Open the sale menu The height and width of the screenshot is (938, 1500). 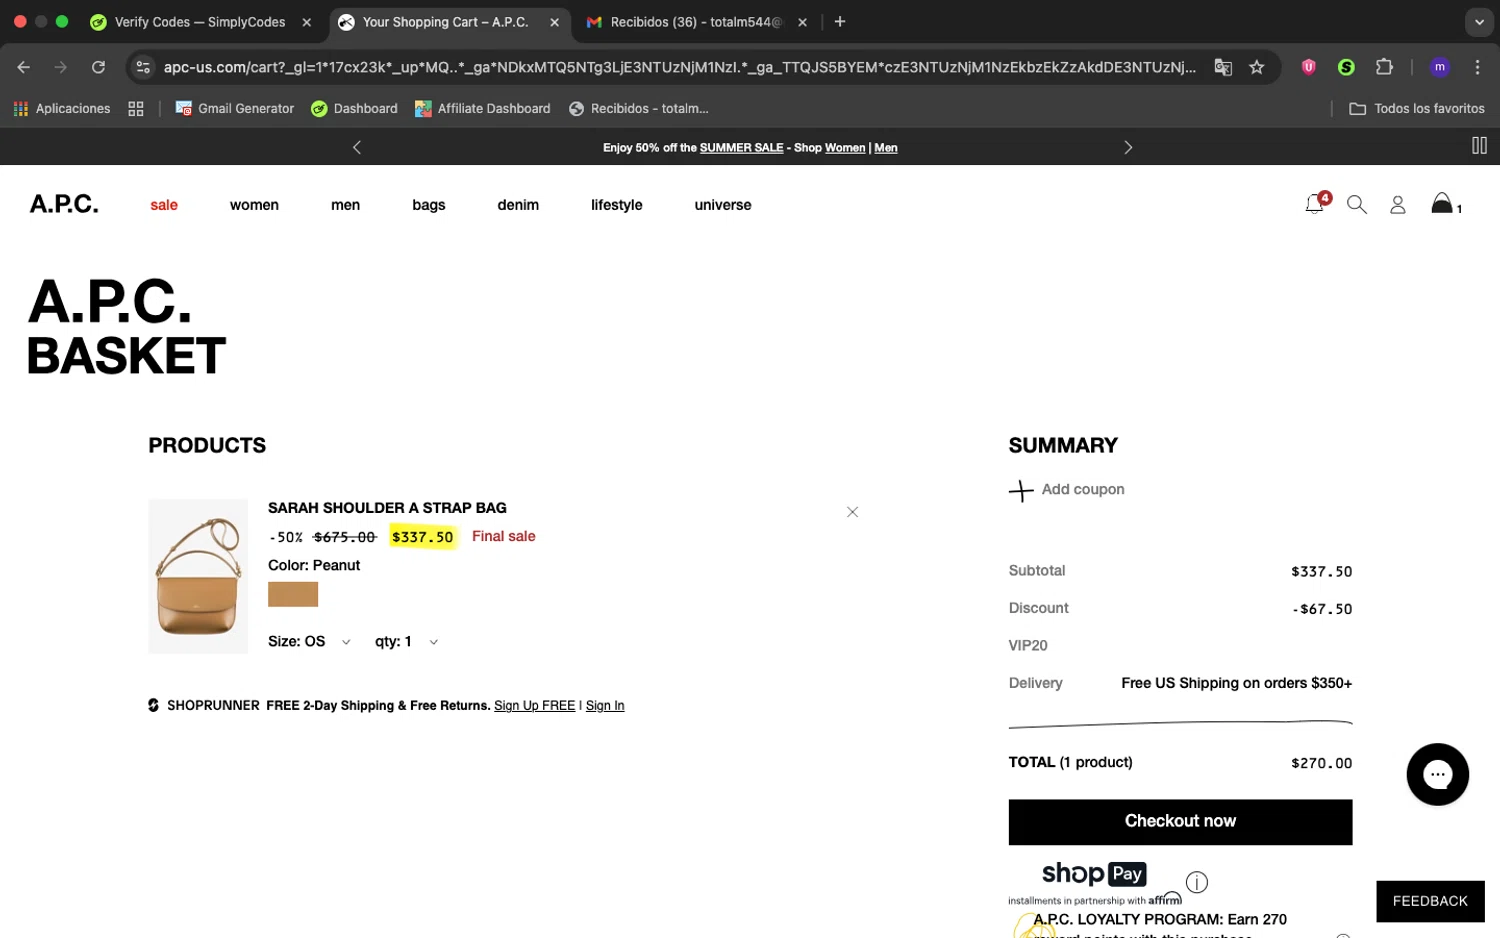click(x=164, y=205)
